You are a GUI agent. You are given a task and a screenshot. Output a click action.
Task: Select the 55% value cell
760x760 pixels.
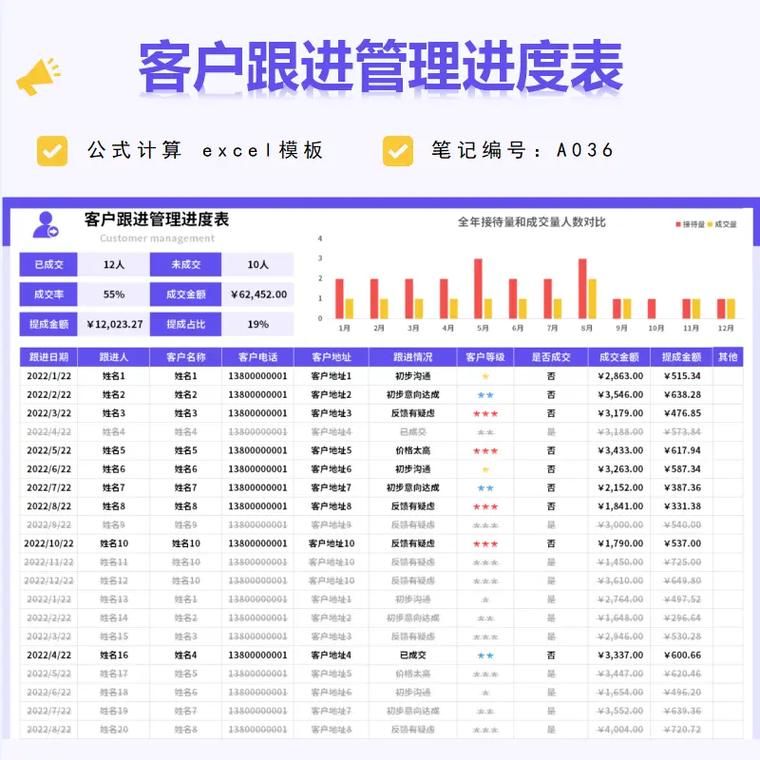113,294
